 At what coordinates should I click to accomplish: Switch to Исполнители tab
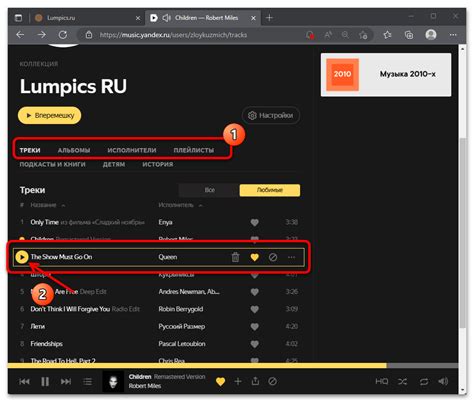[x=132, y=150]
